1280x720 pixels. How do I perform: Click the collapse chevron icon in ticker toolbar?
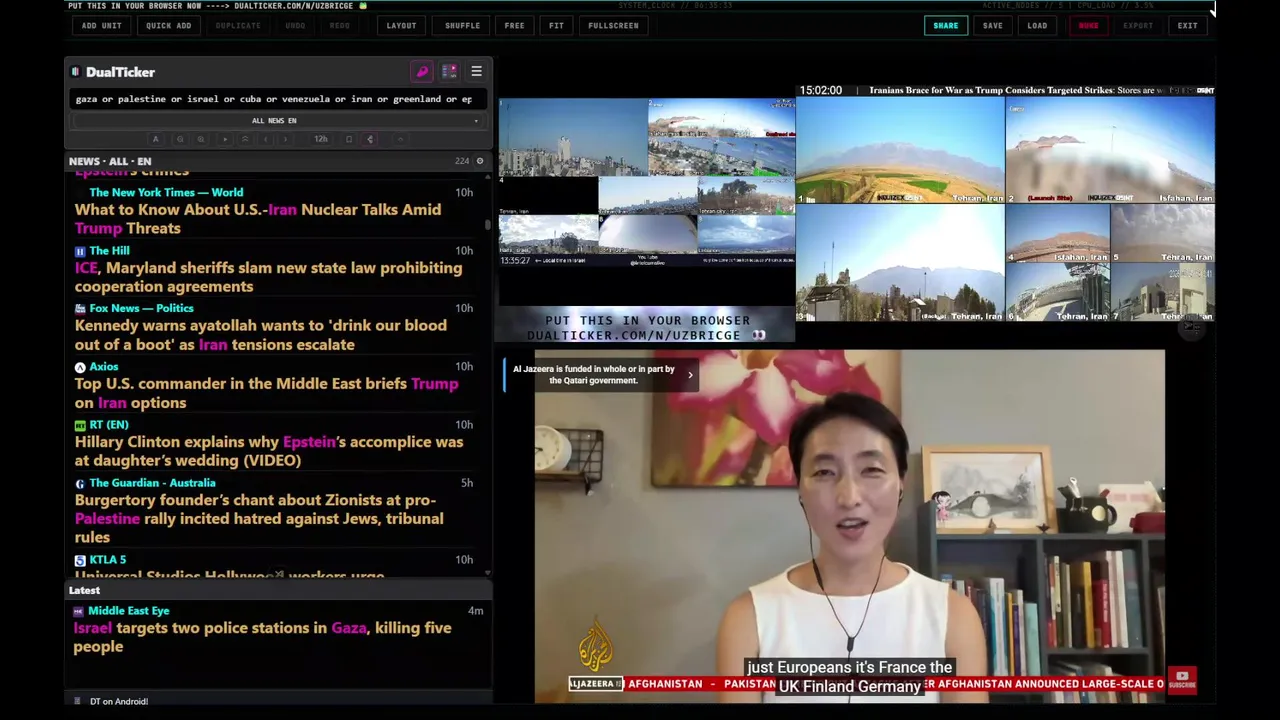click(x=400, y=139)
